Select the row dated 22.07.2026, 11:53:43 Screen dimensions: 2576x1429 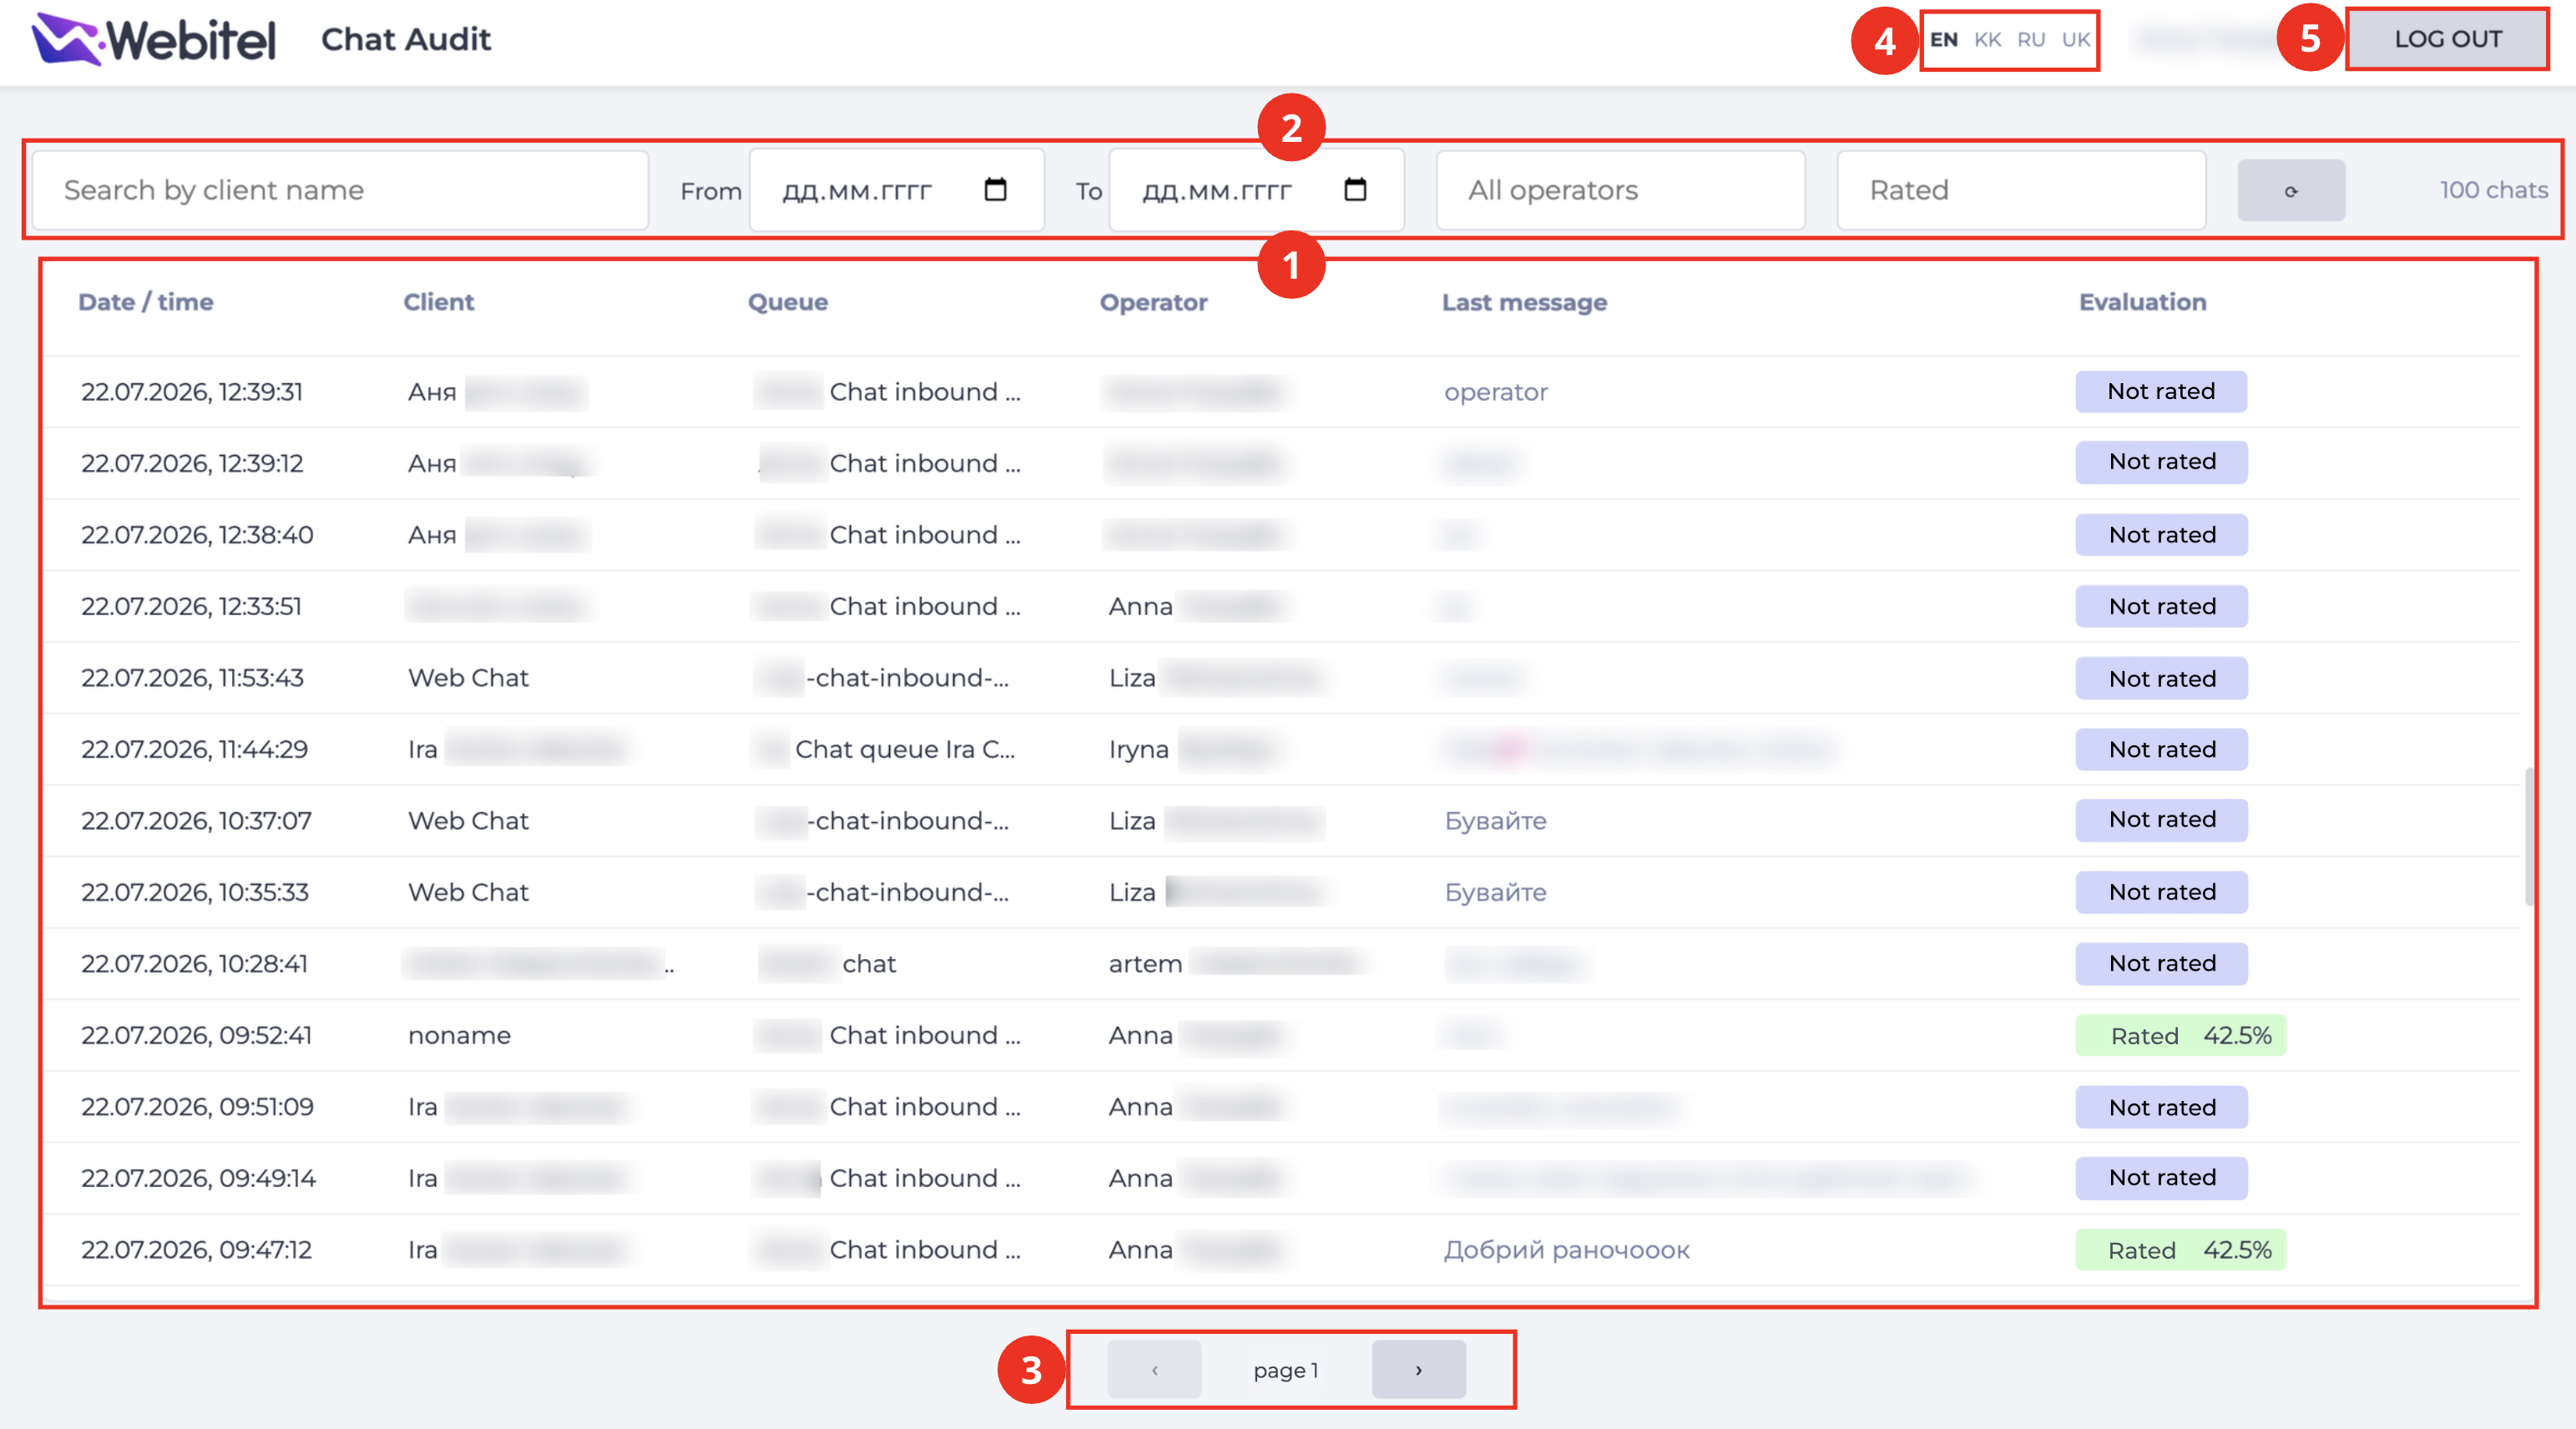click(x=1281, y=678)
